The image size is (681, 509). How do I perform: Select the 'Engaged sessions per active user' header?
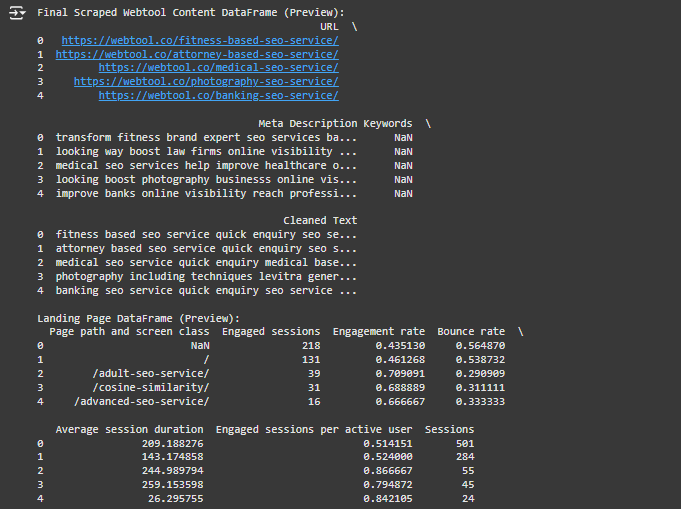point(314,430)
